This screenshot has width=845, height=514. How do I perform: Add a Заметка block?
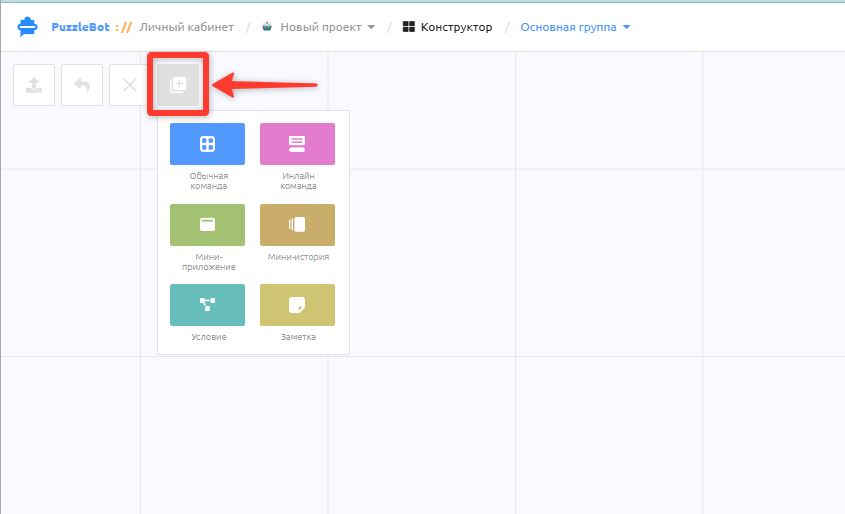pyautogui.click(x=297, y=305)
